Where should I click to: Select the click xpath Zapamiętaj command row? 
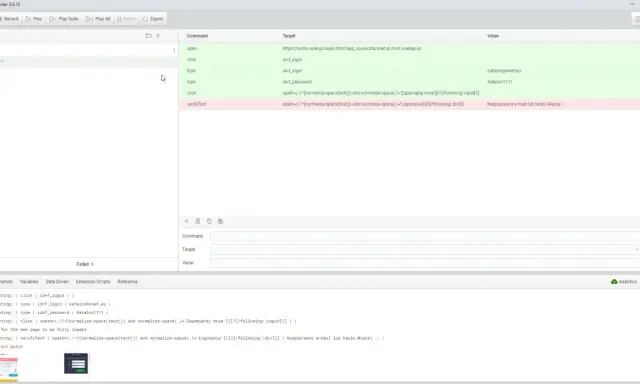(x=409, y=93)
